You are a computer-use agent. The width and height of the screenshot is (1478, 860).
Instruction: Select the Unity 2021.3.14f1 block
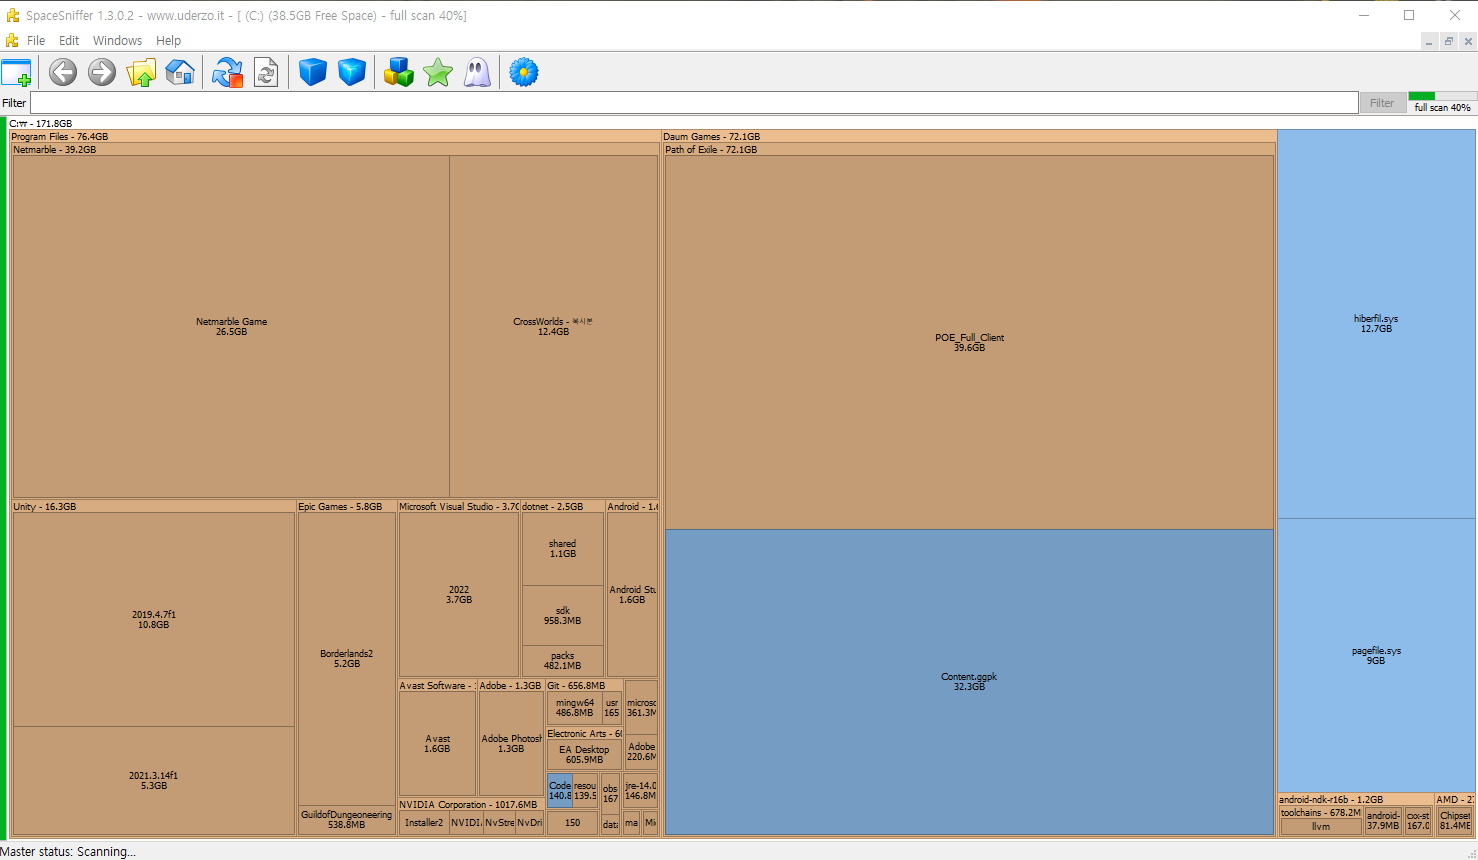point(154,781)
